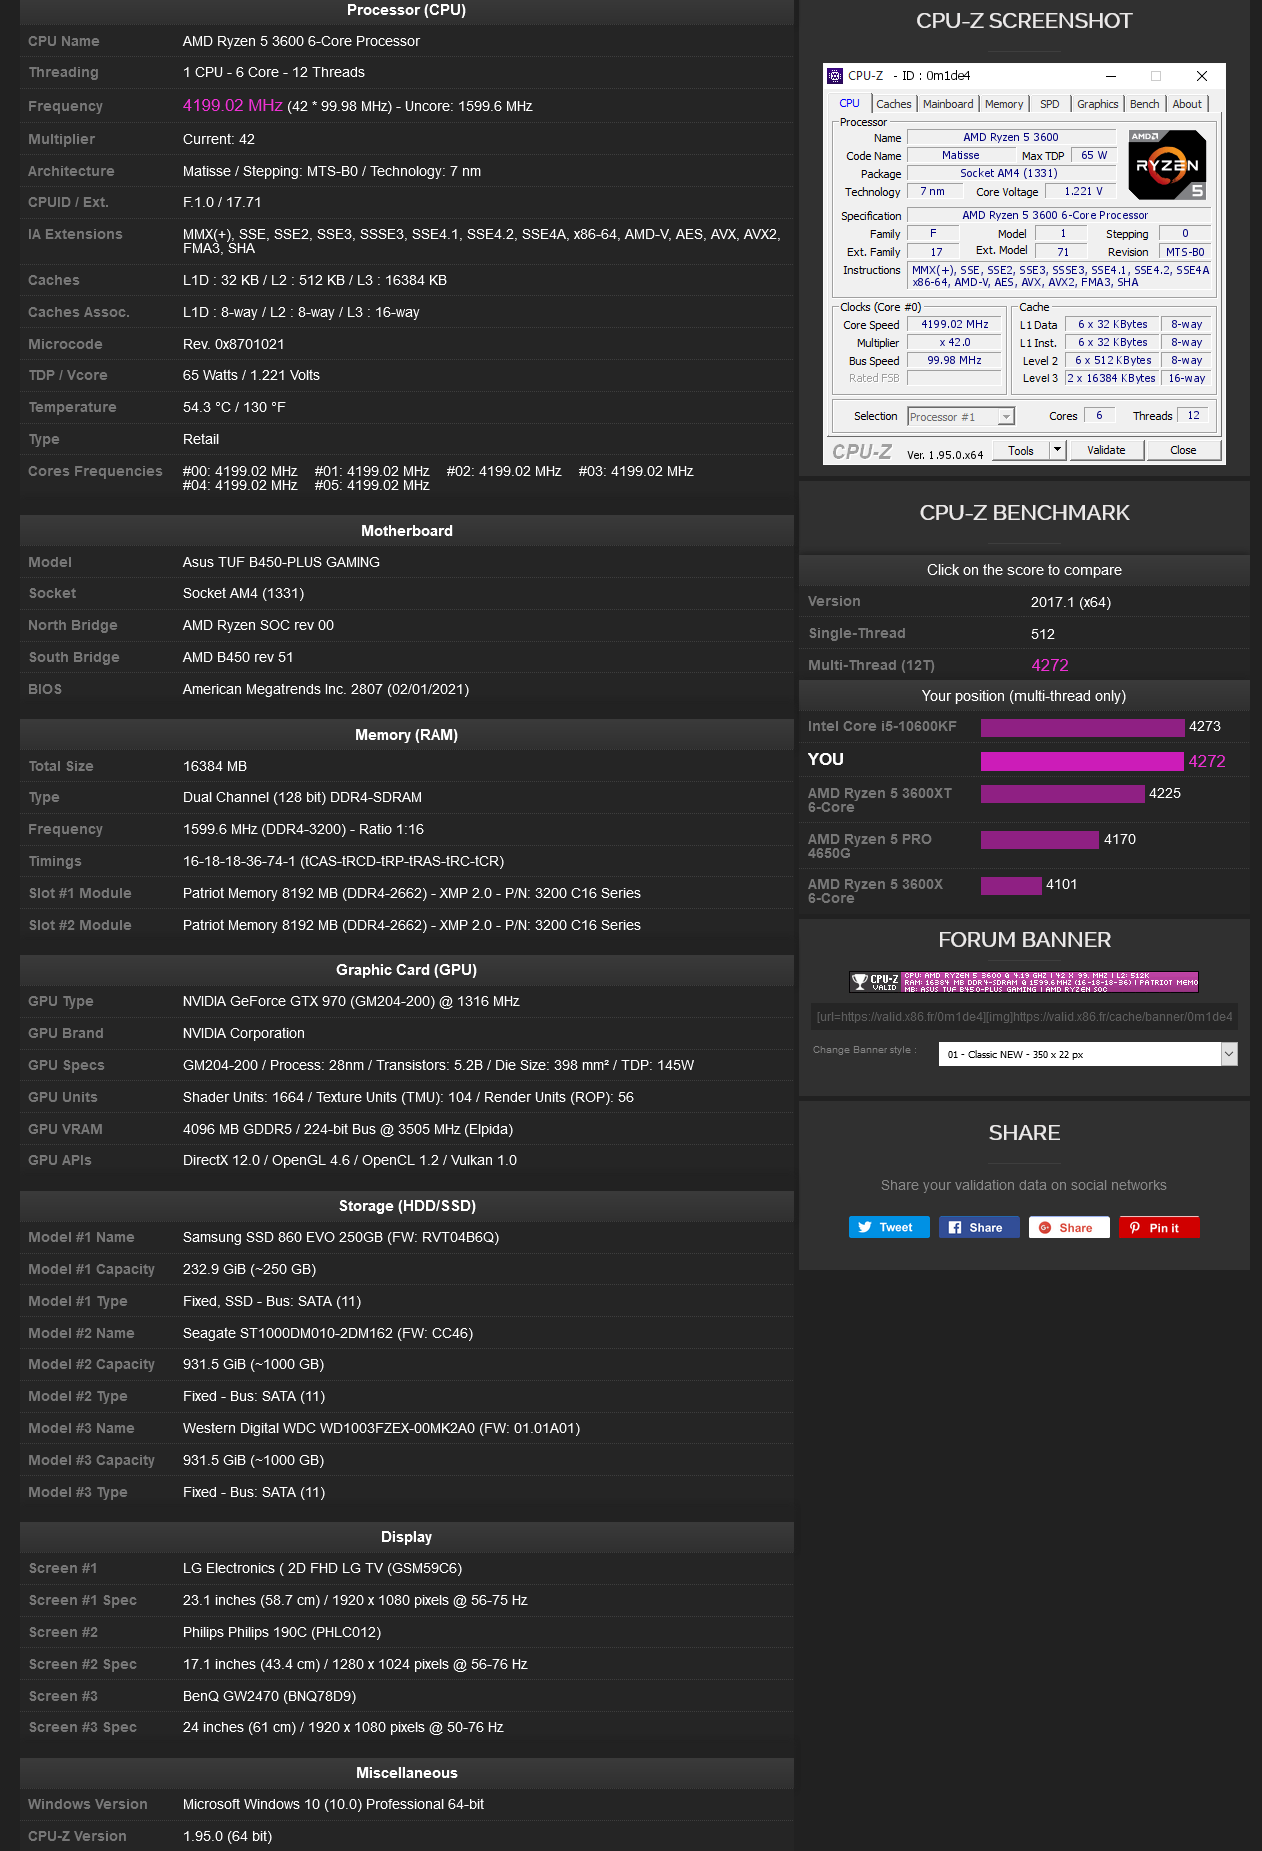Click the Tools button in CPU-Z

[1021, 450]
